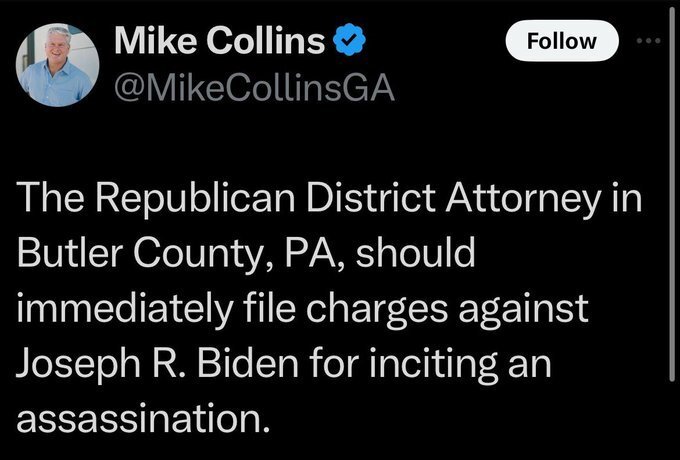This screenshot has height=460, width=680.
Task: Open the three-dot more options menu
Action: click(649, 41)
